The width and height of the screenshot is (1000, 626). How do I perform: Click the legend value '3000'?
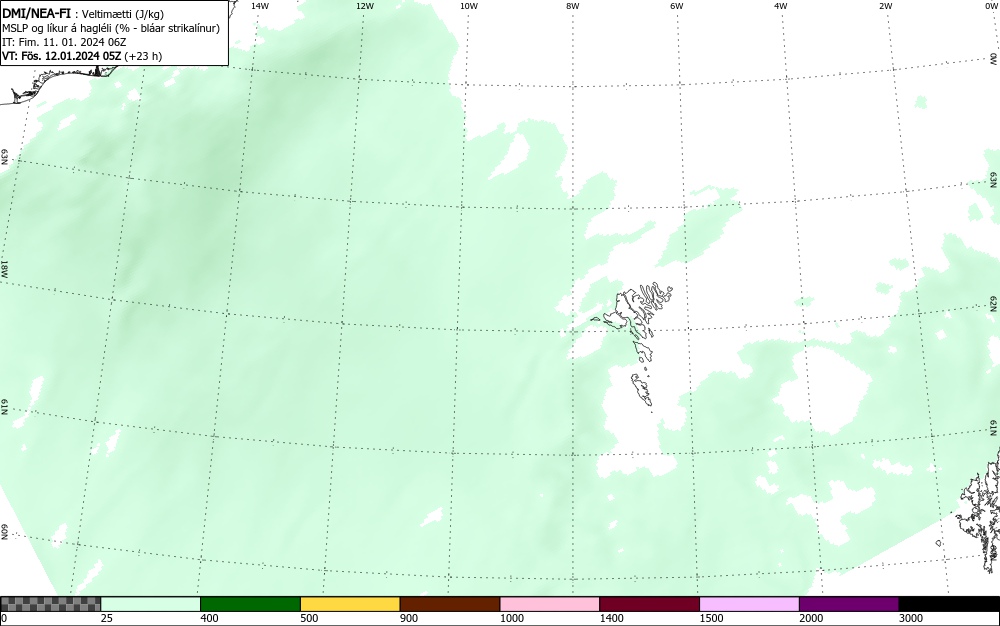pos(911,618)
